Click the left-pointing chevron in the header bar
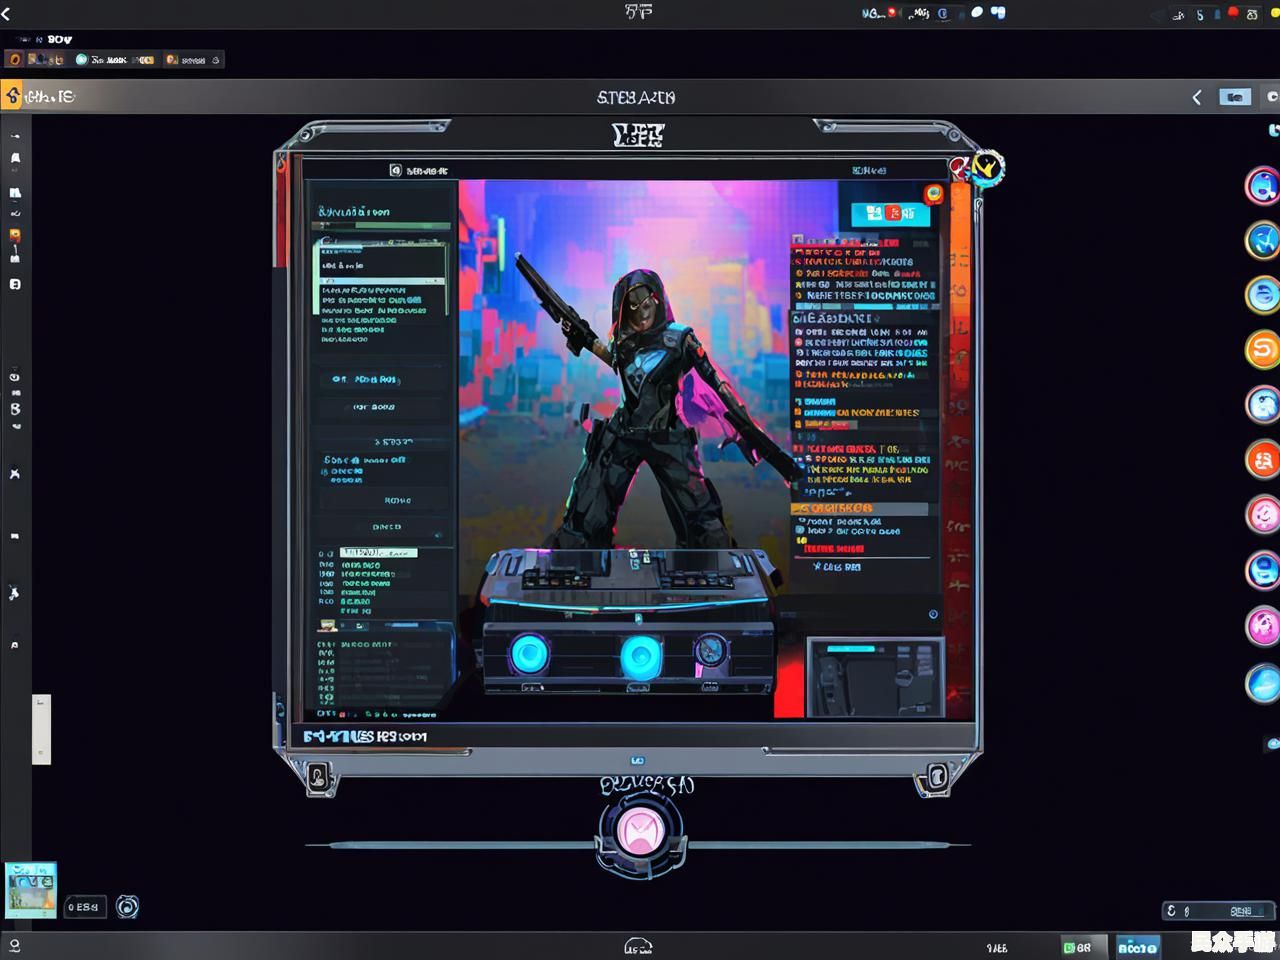The image size is (1280, 960). point(1197,97)
